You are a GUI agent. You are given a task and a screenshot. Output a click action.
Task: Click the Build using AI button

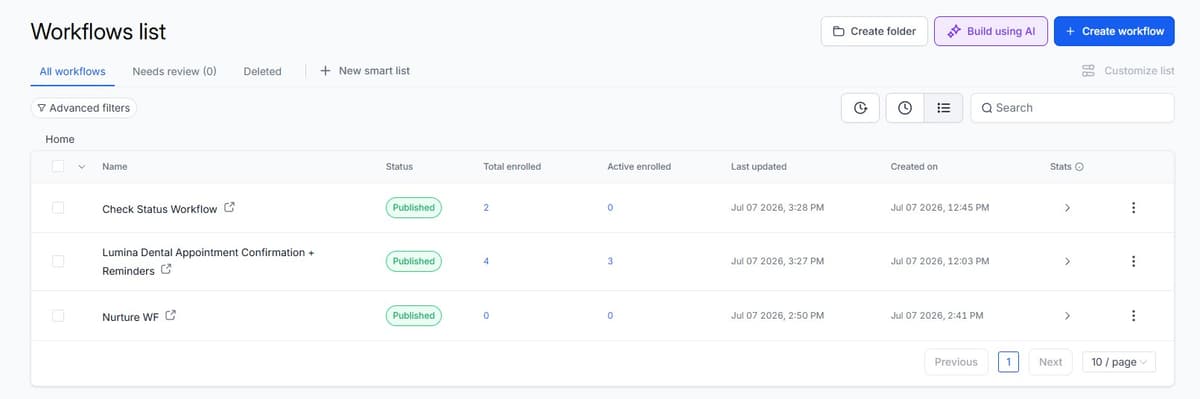point(991,31)
